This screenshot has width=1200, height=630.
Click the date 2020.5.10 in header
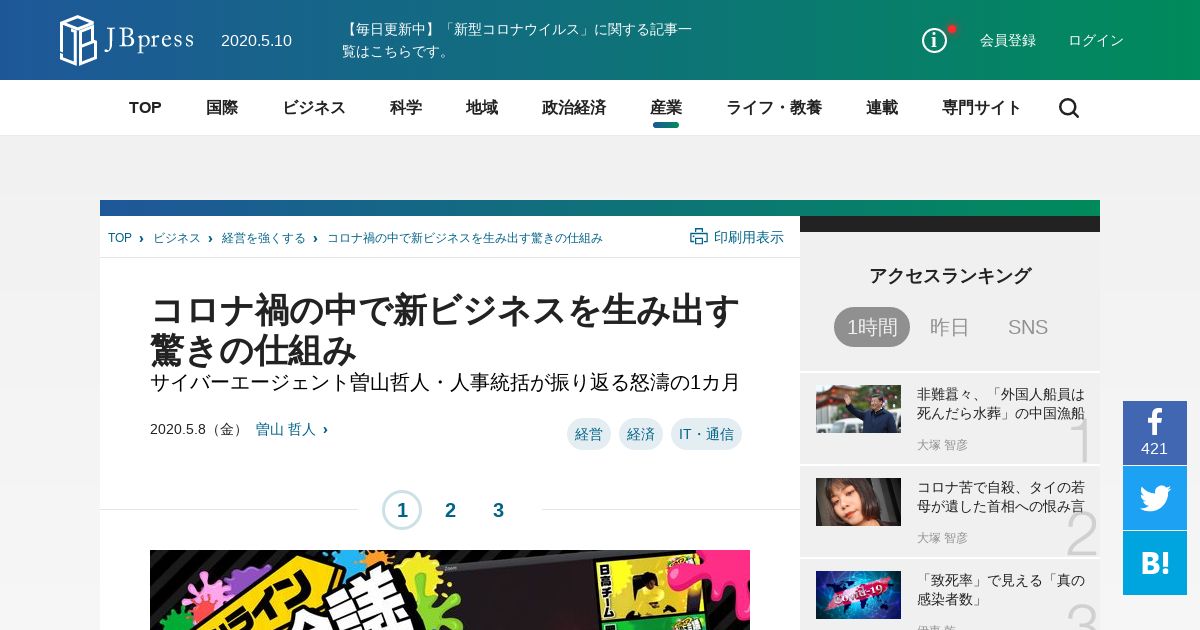256,40
